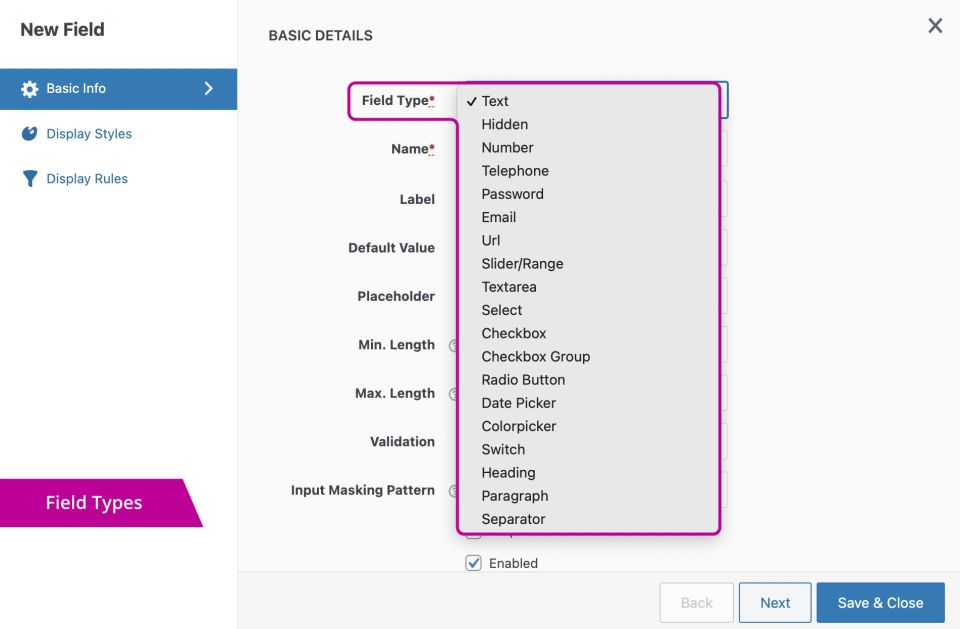Click the Display Rules funnel icon

pos(30,179)
